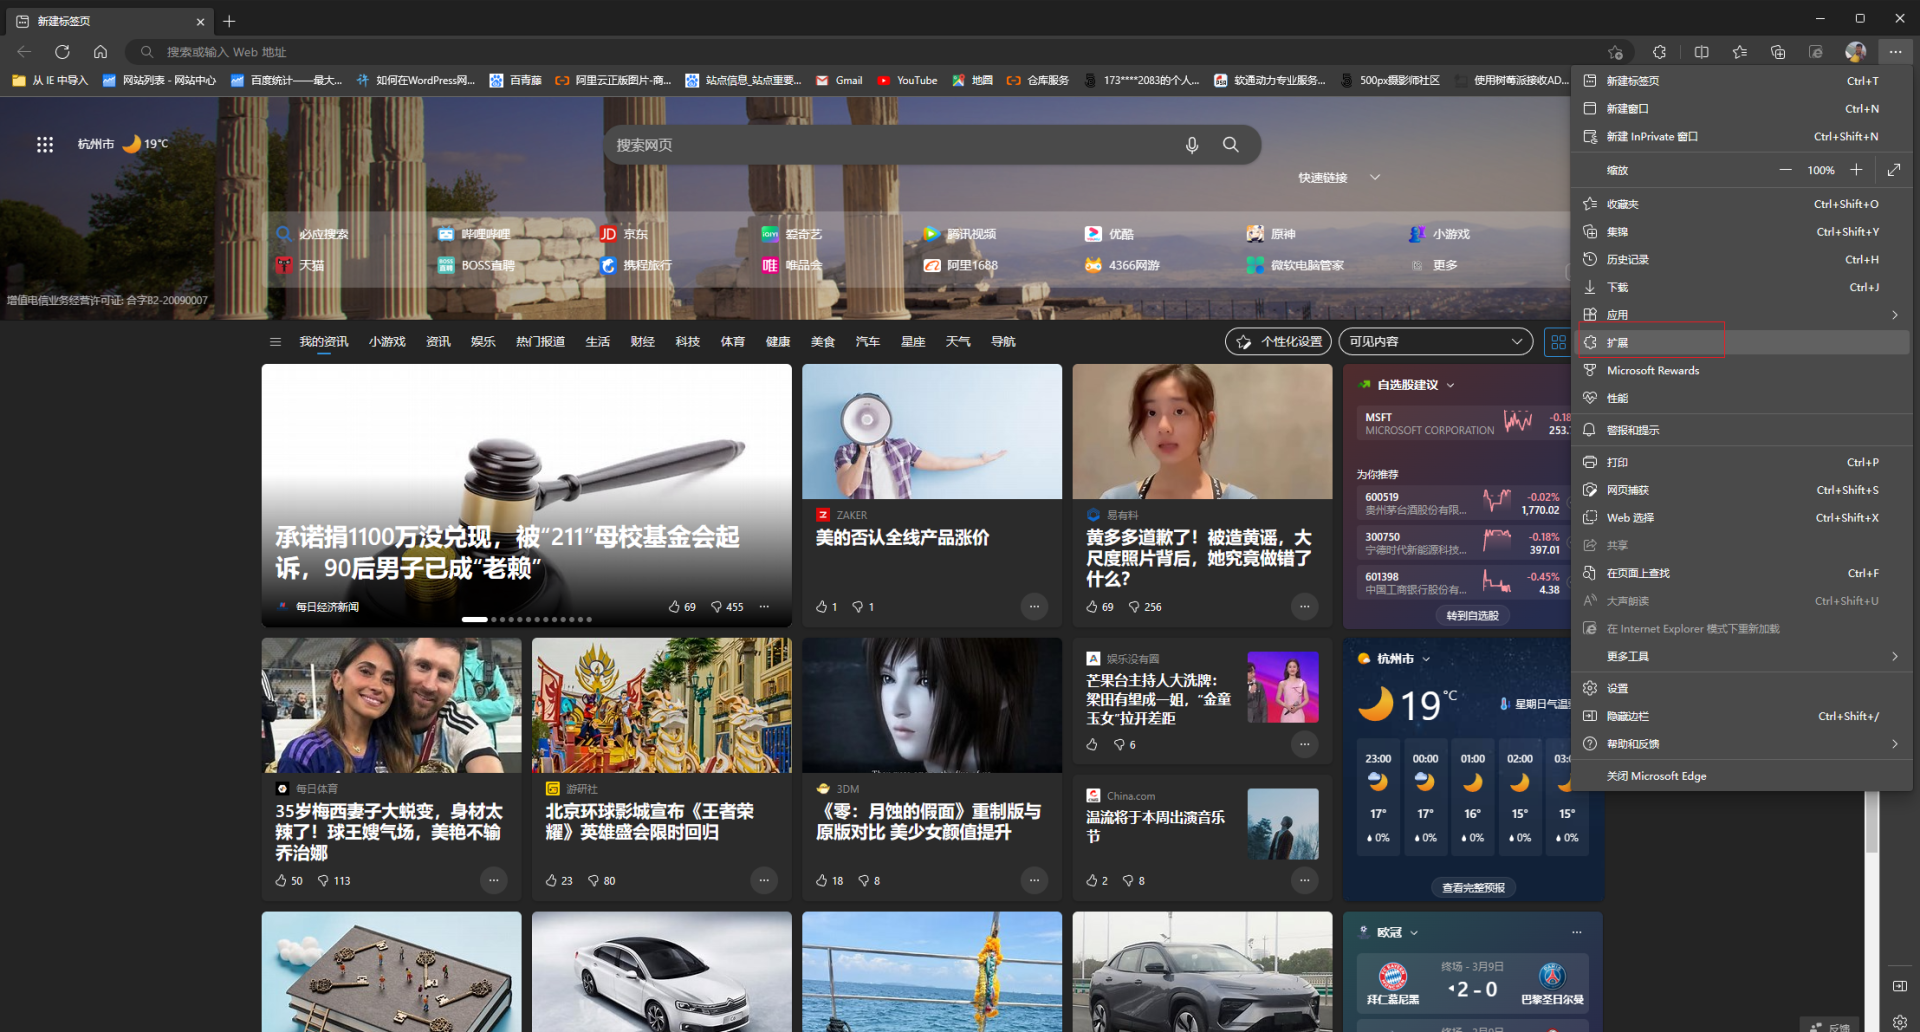
Task: Click the Extensions puzzle icon in toolbar
Action: tap(1659, 52)
